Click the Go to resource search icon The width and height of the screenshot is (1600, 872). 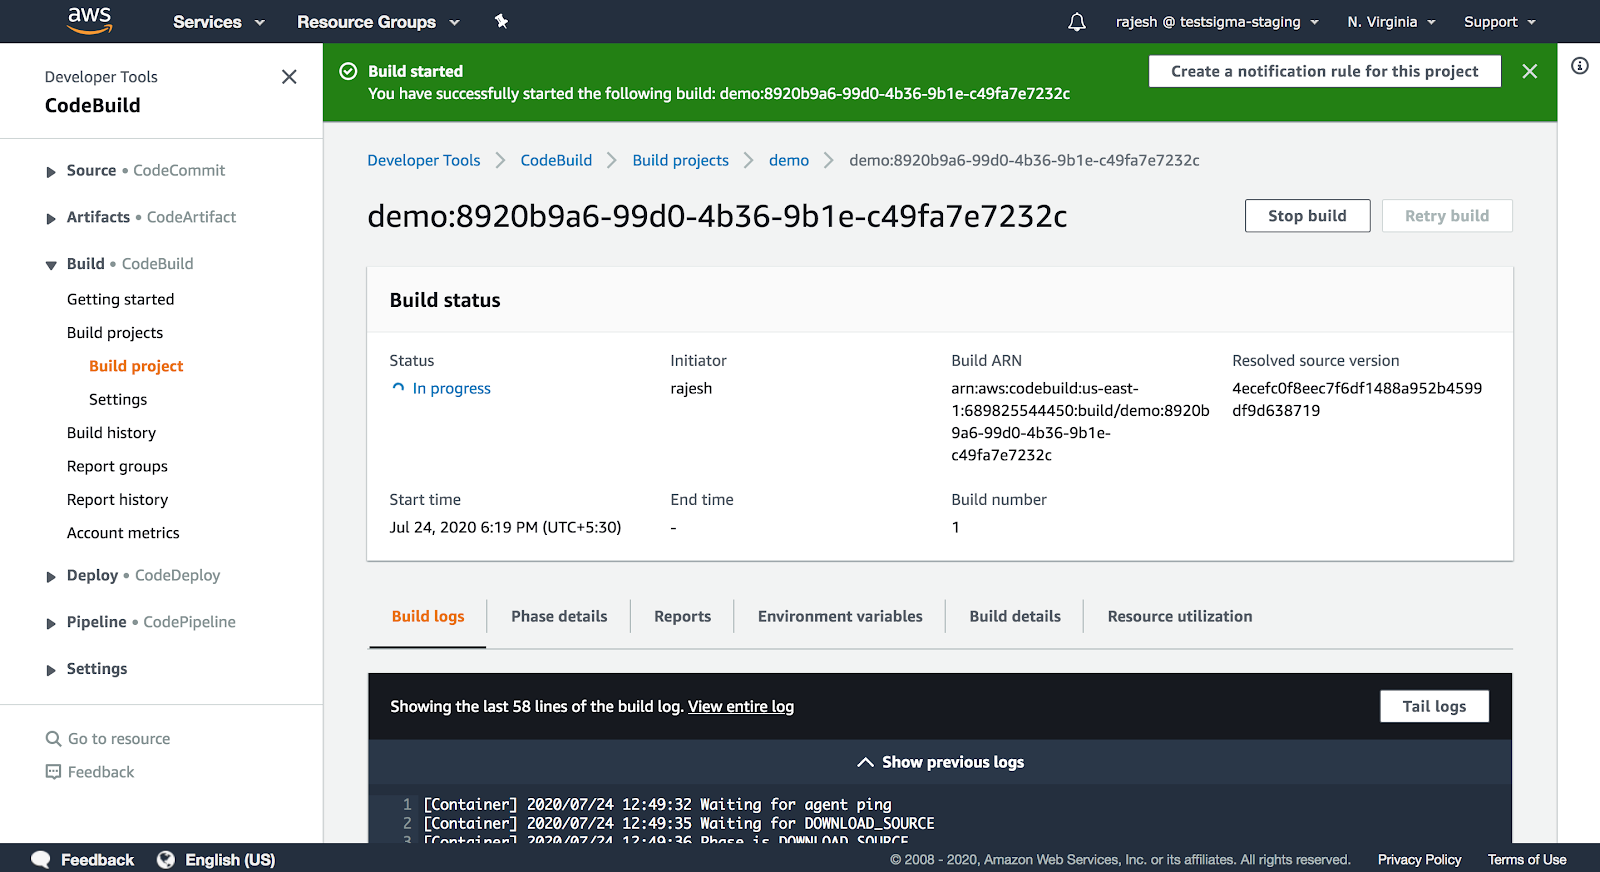click(x=54, y=739)
